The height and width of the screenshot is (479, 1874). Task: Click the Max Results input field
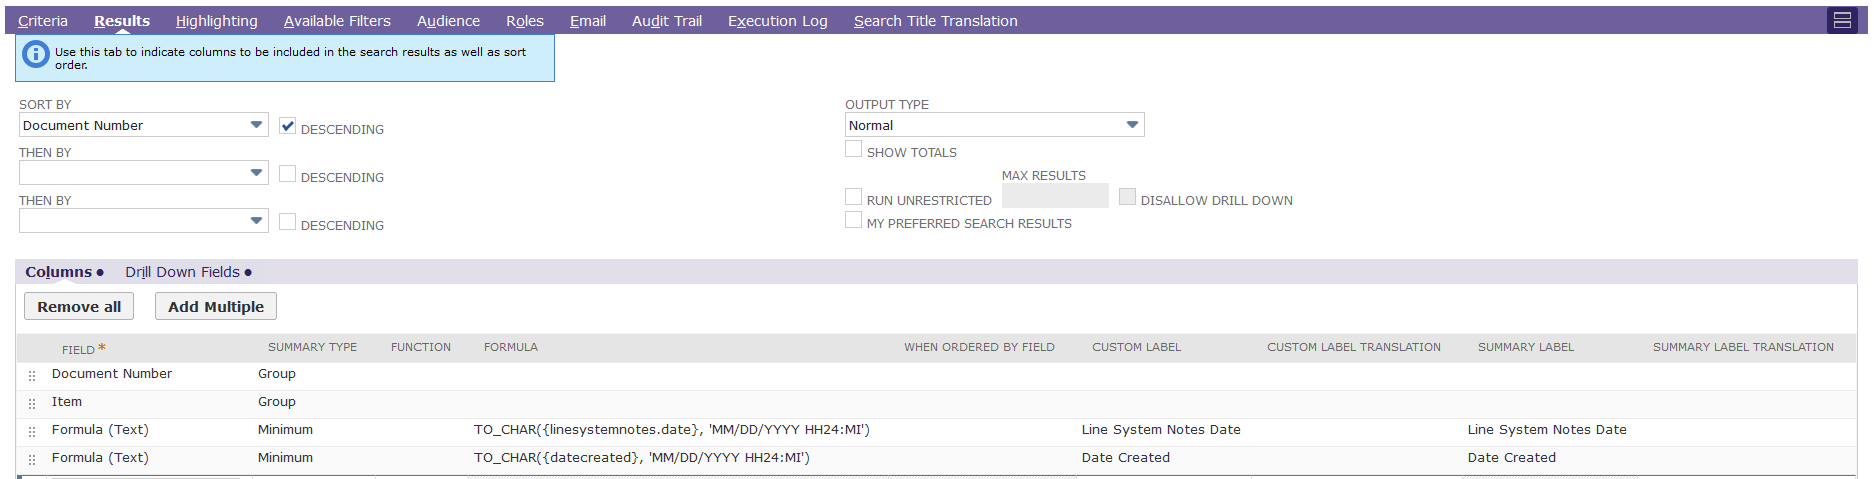[1055, 196]
